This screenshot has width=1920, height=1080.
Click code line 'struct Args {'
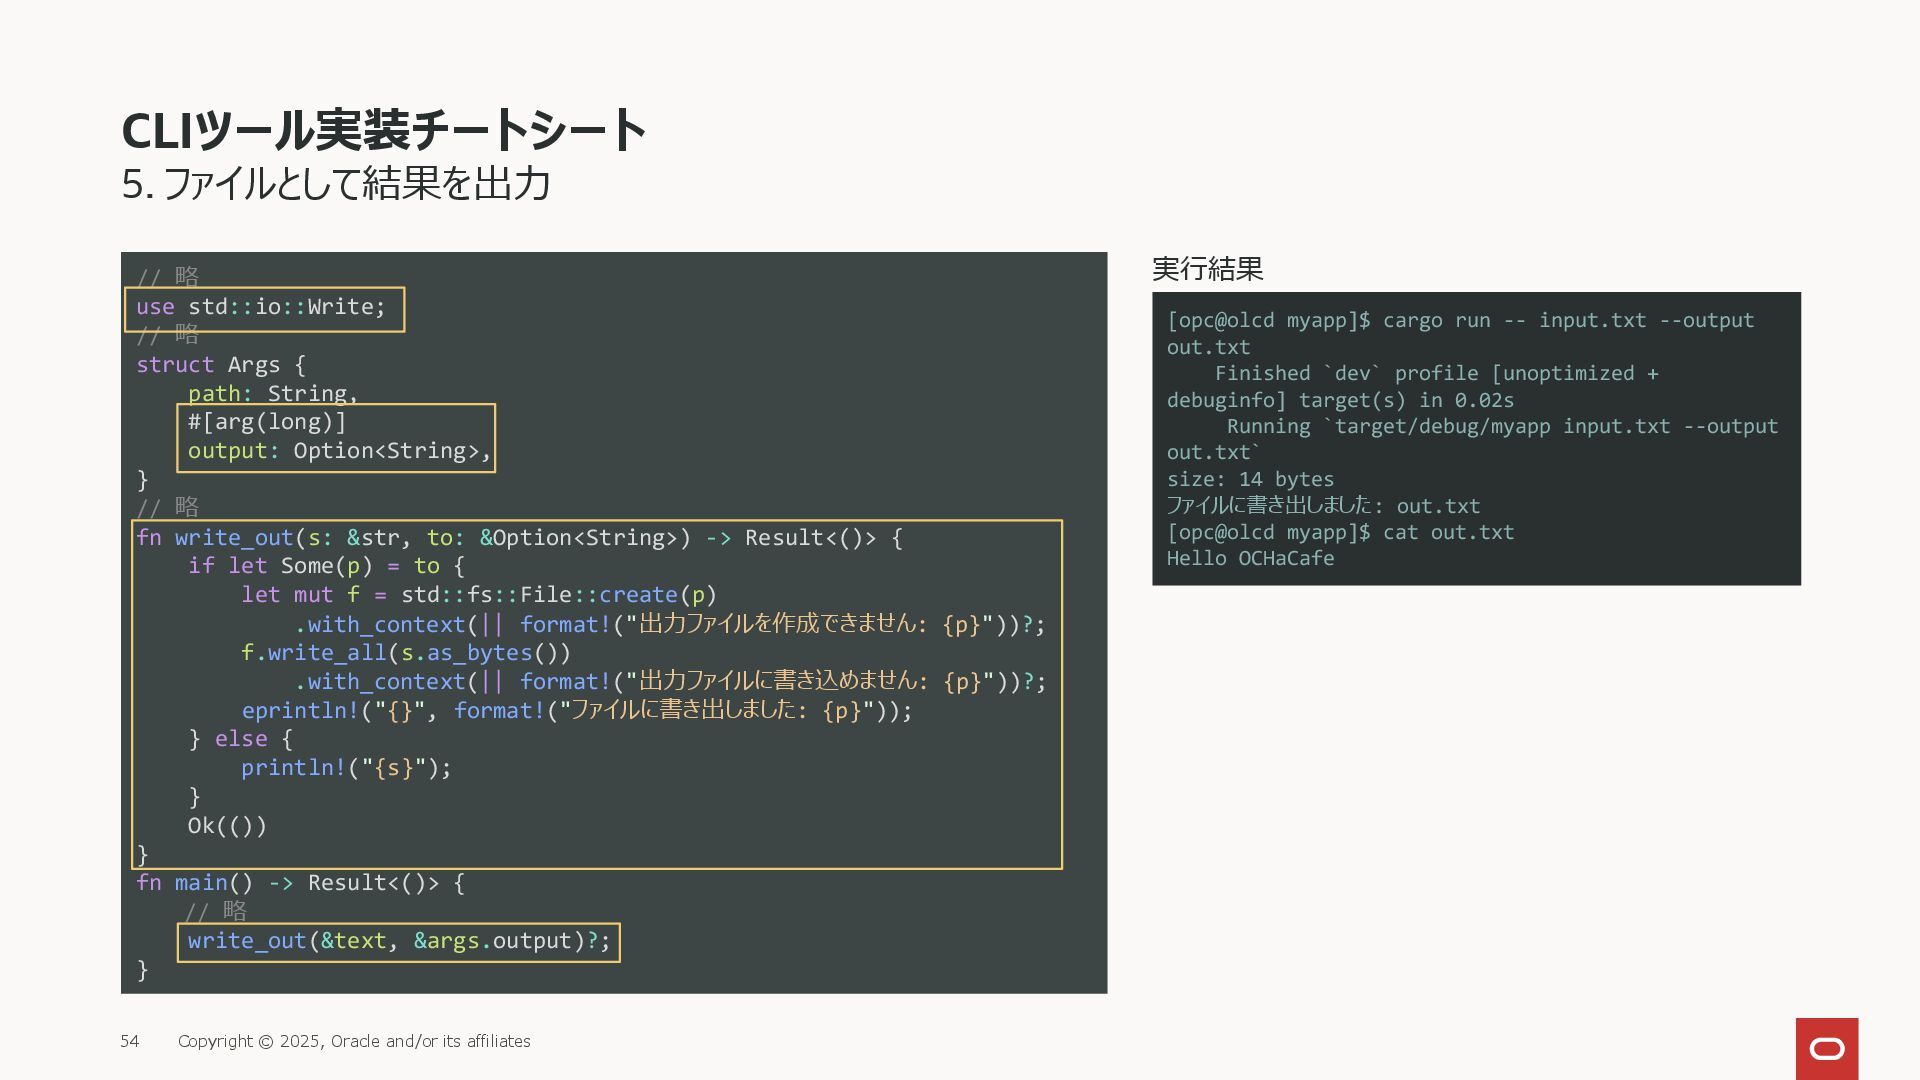221,365
